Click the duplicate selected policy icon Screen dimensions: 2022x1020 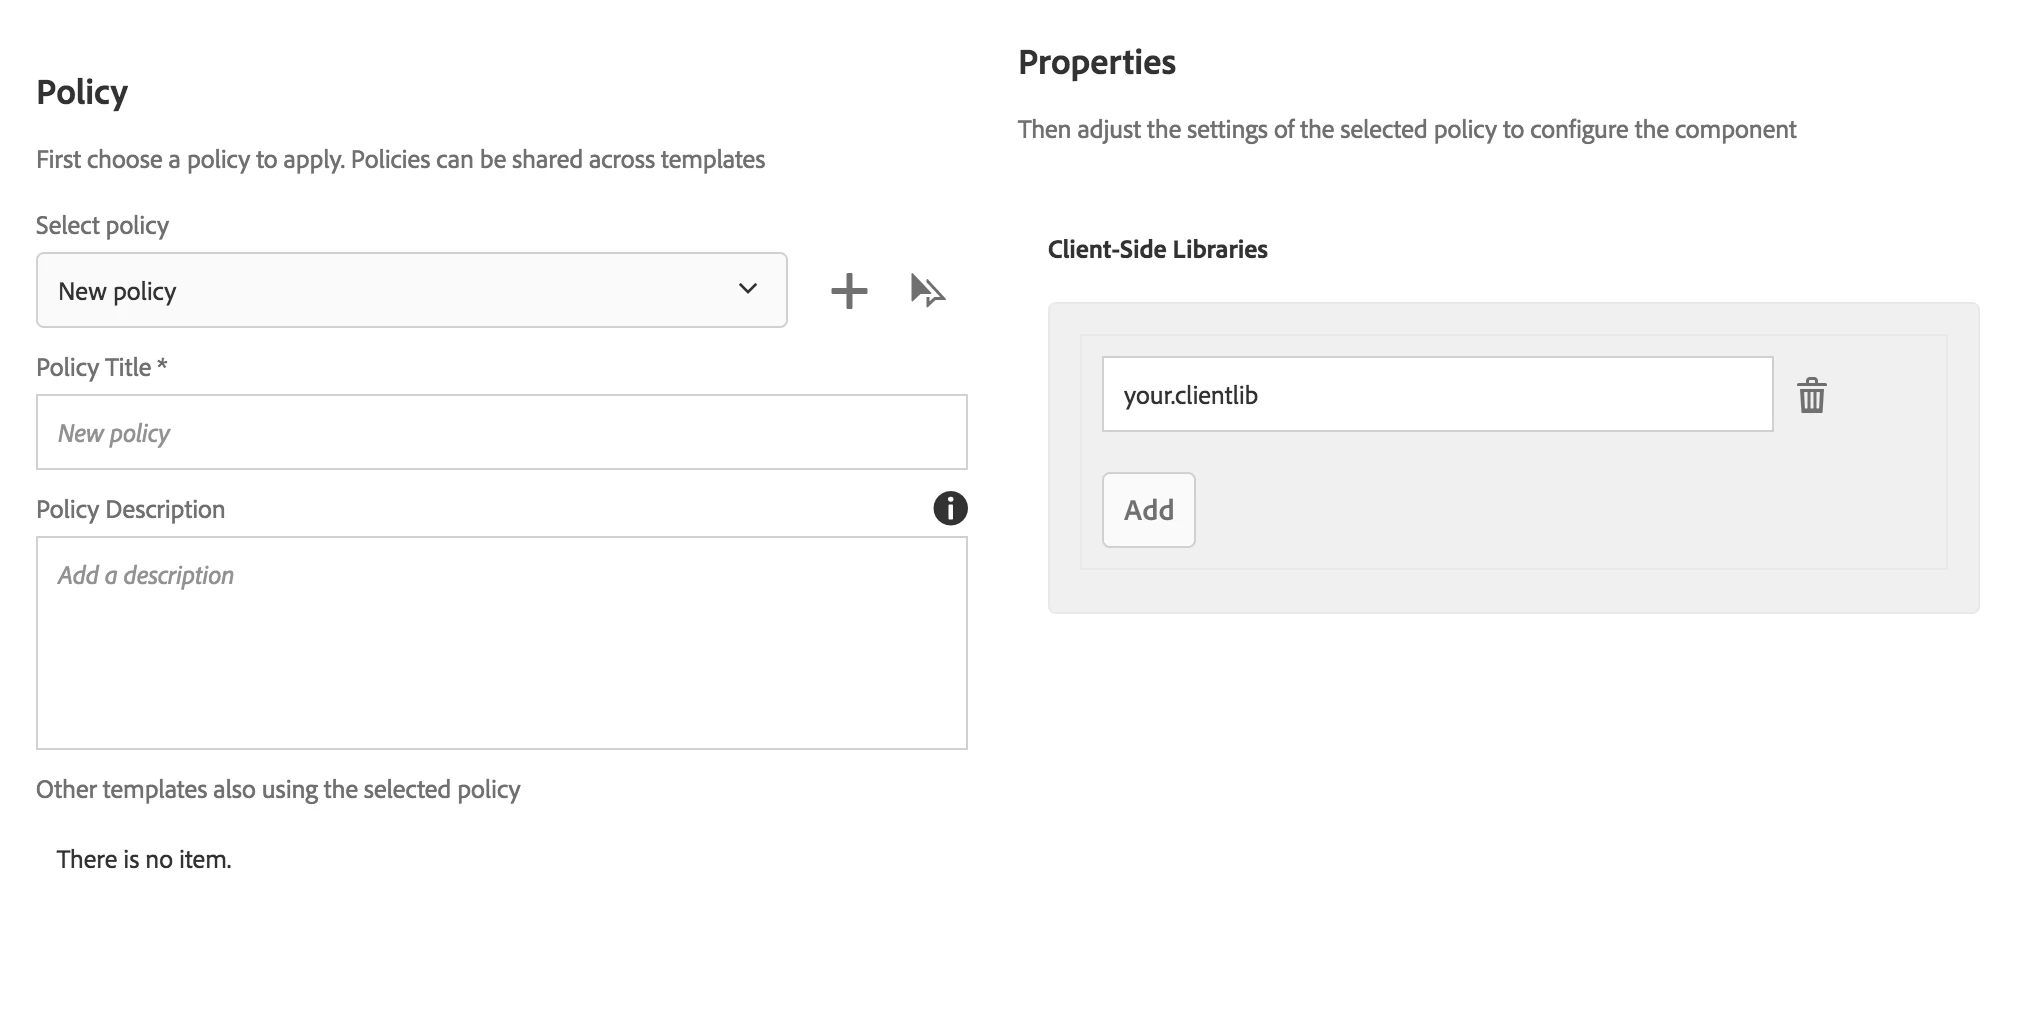coord(927,291)
